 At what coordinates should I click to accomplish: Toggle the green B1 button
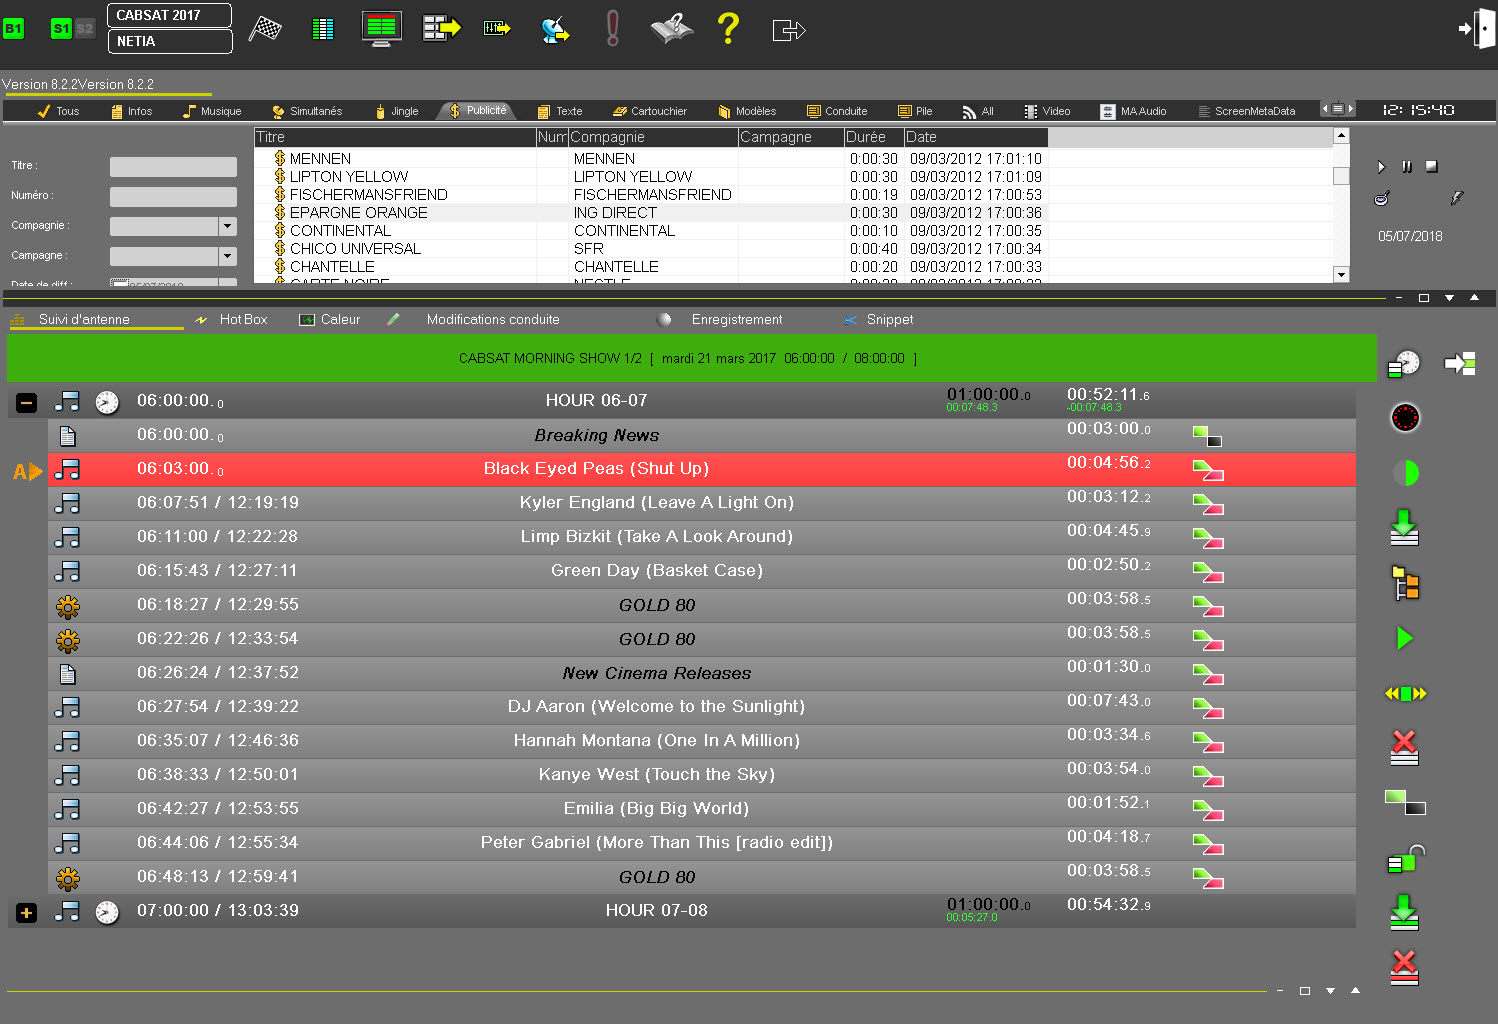pyautogui.click(x=13, y=29)
